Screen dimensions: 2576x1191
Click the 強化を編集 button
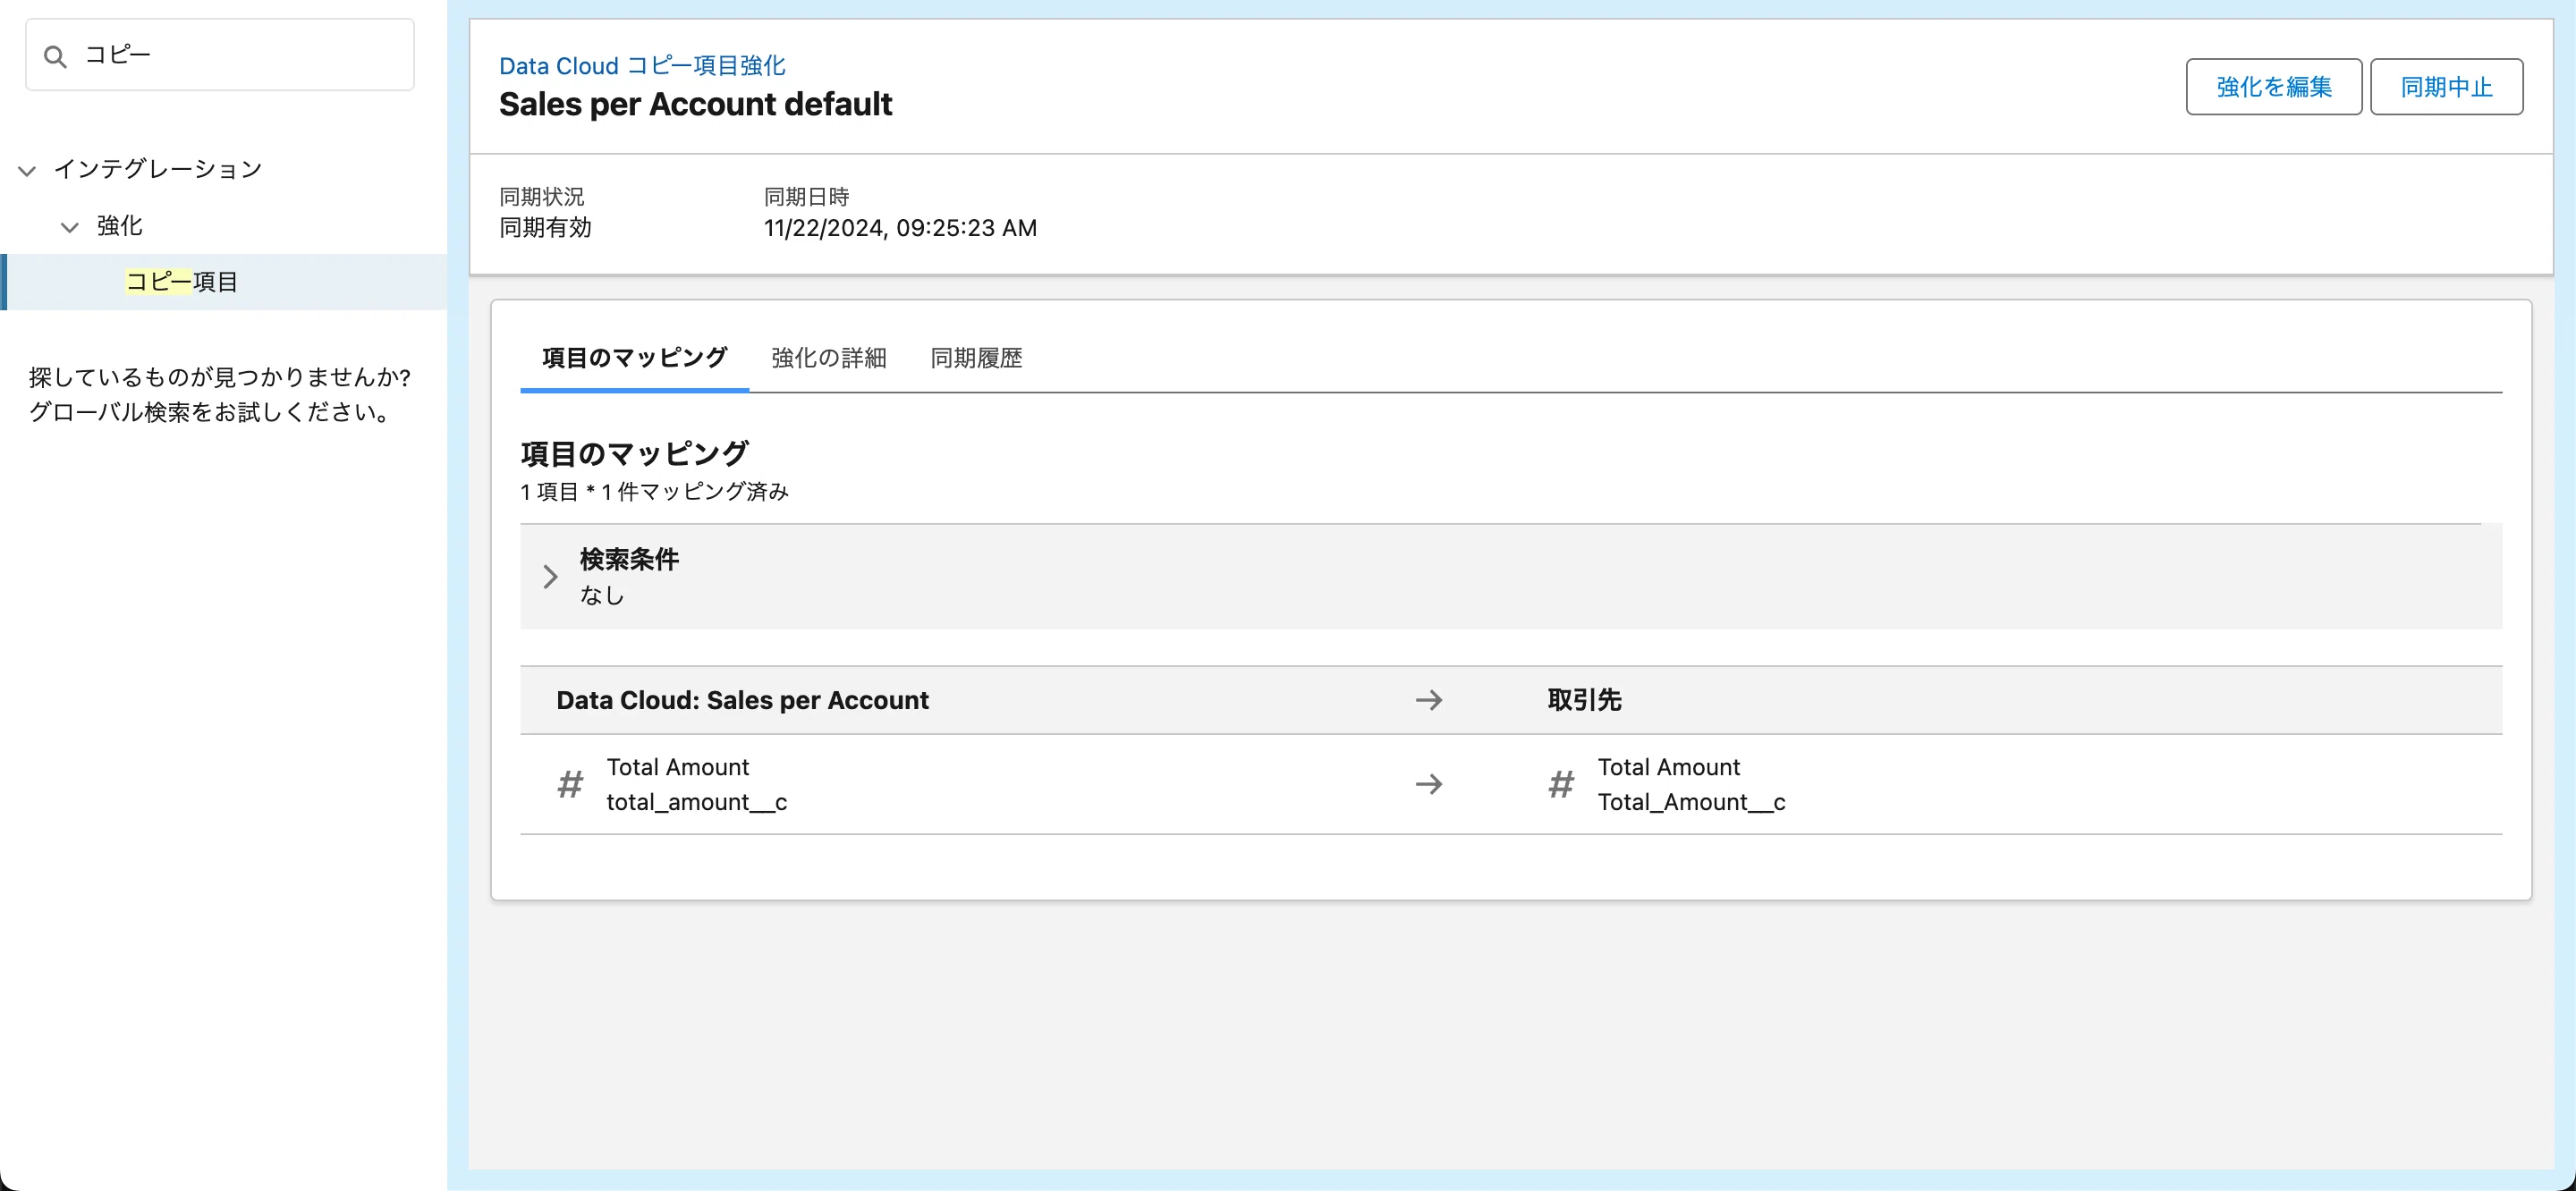(2273, 87)
